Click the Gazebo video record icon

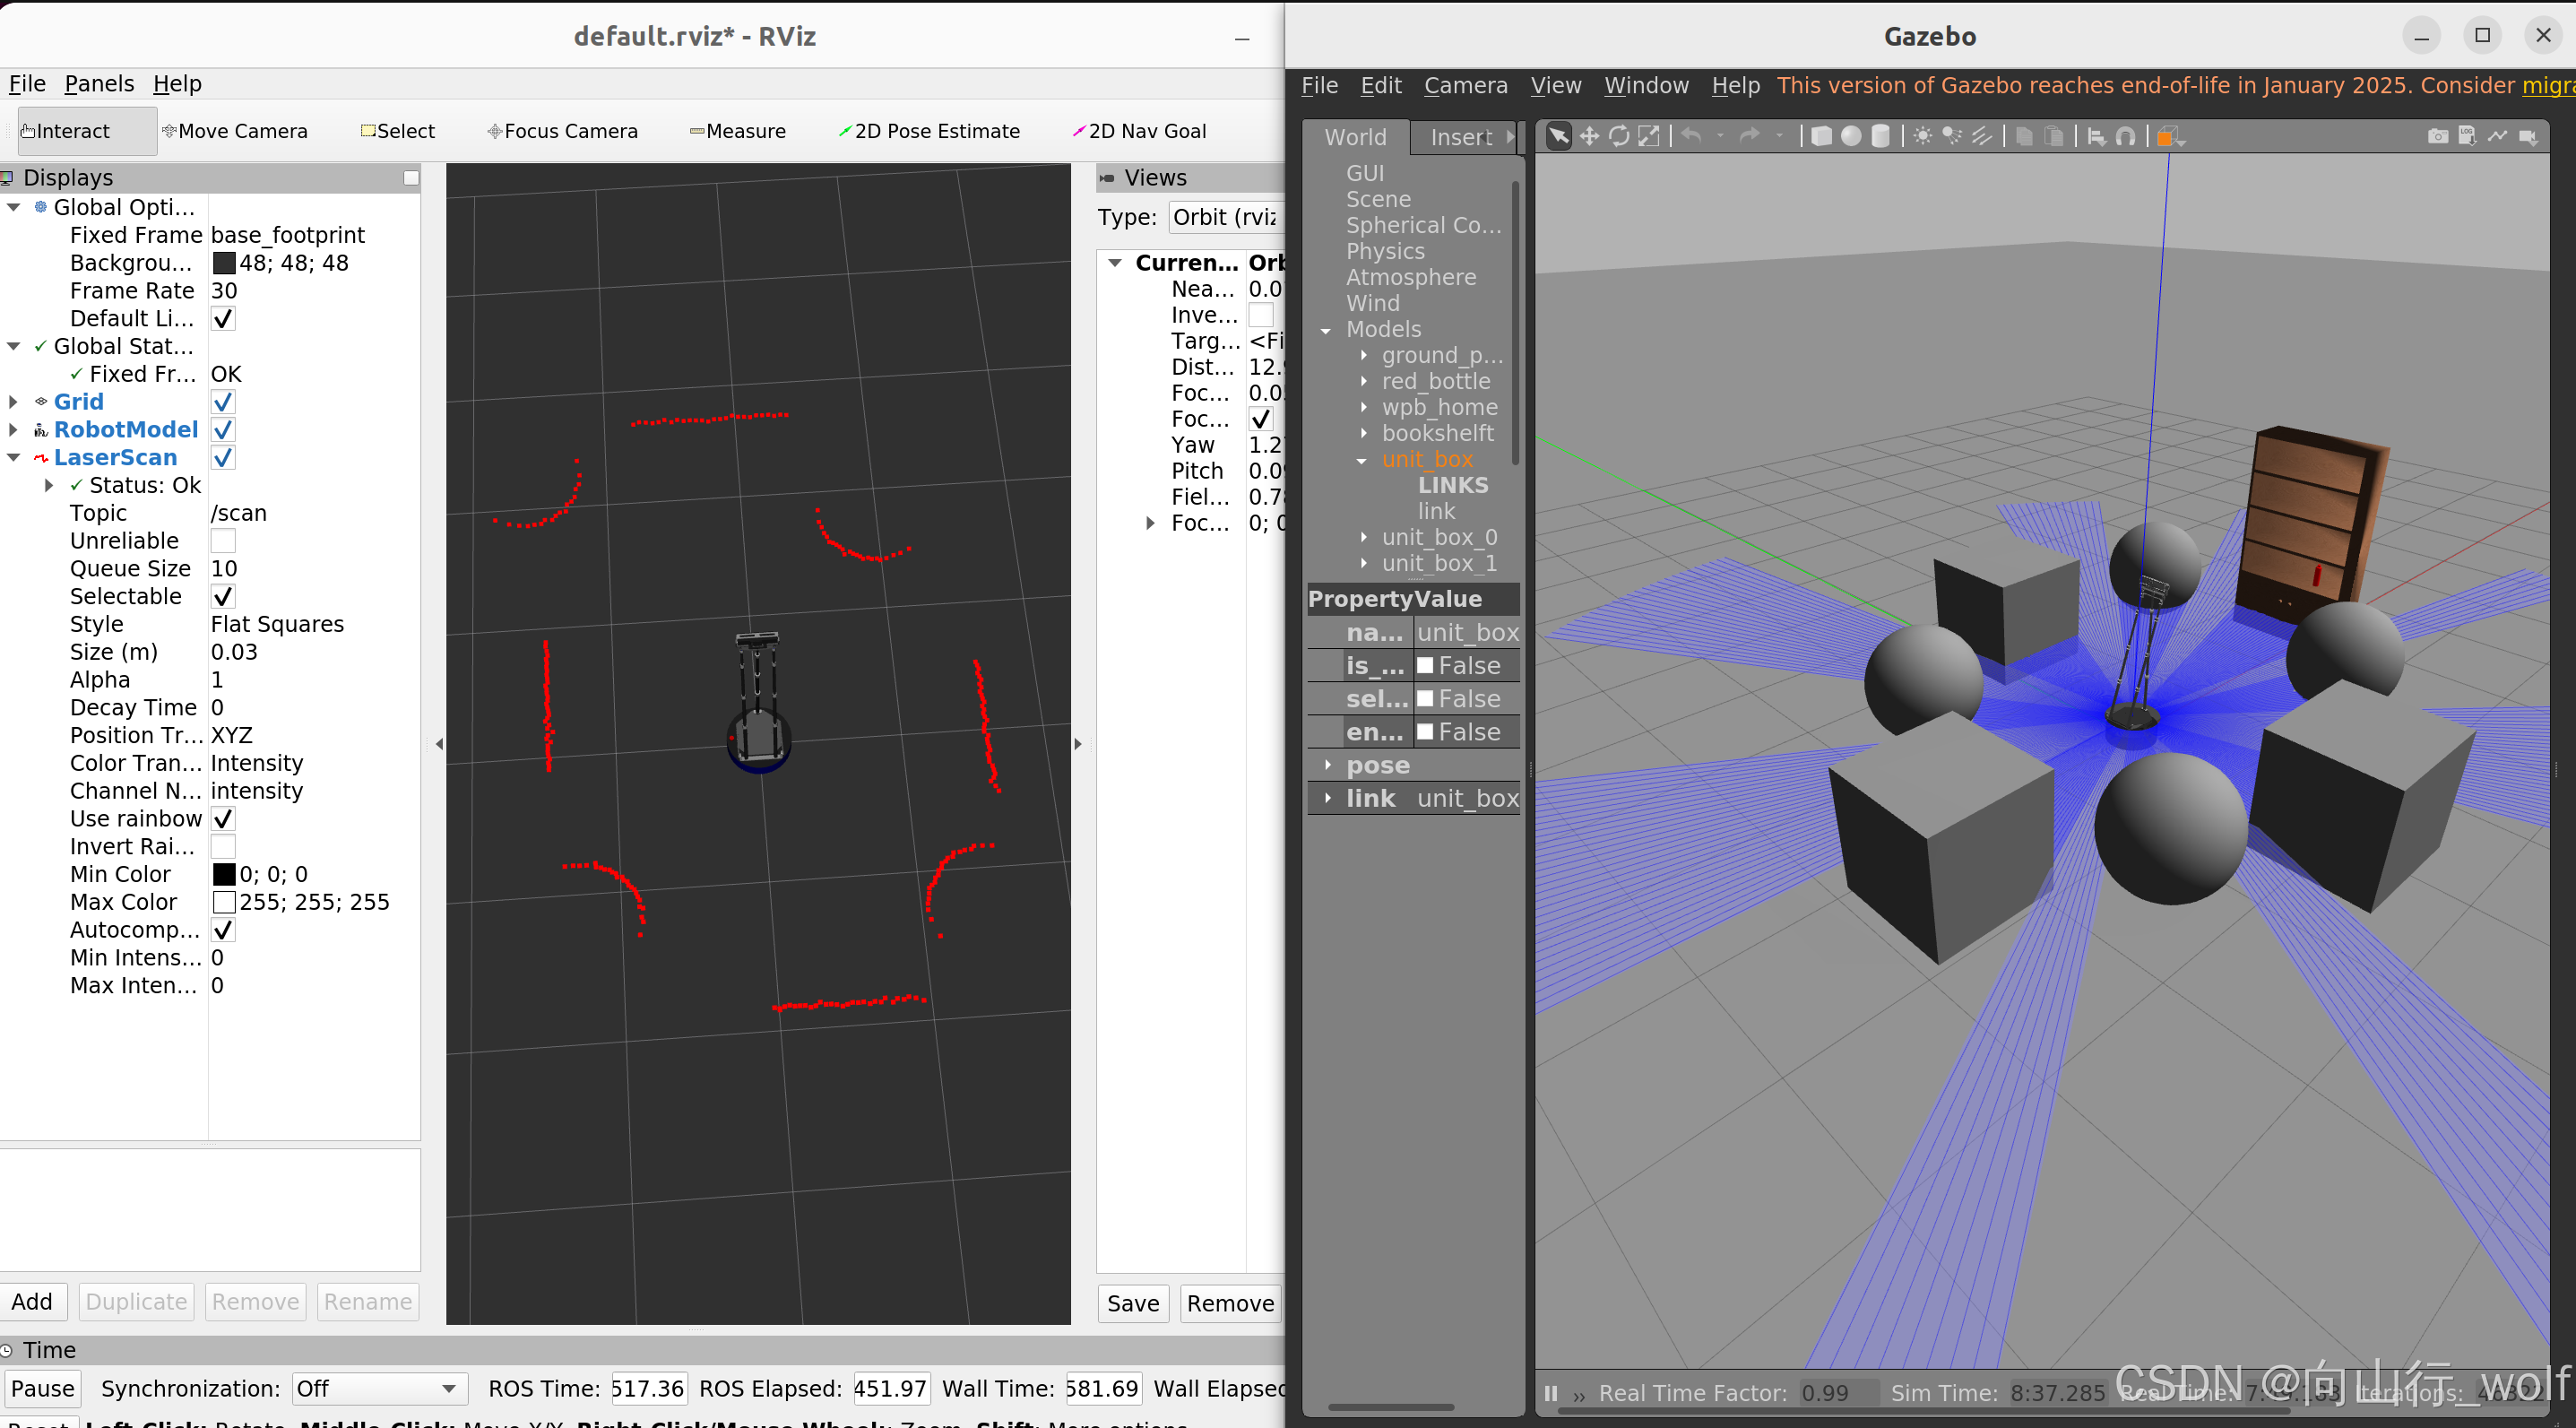click(x=2528, y=137)
